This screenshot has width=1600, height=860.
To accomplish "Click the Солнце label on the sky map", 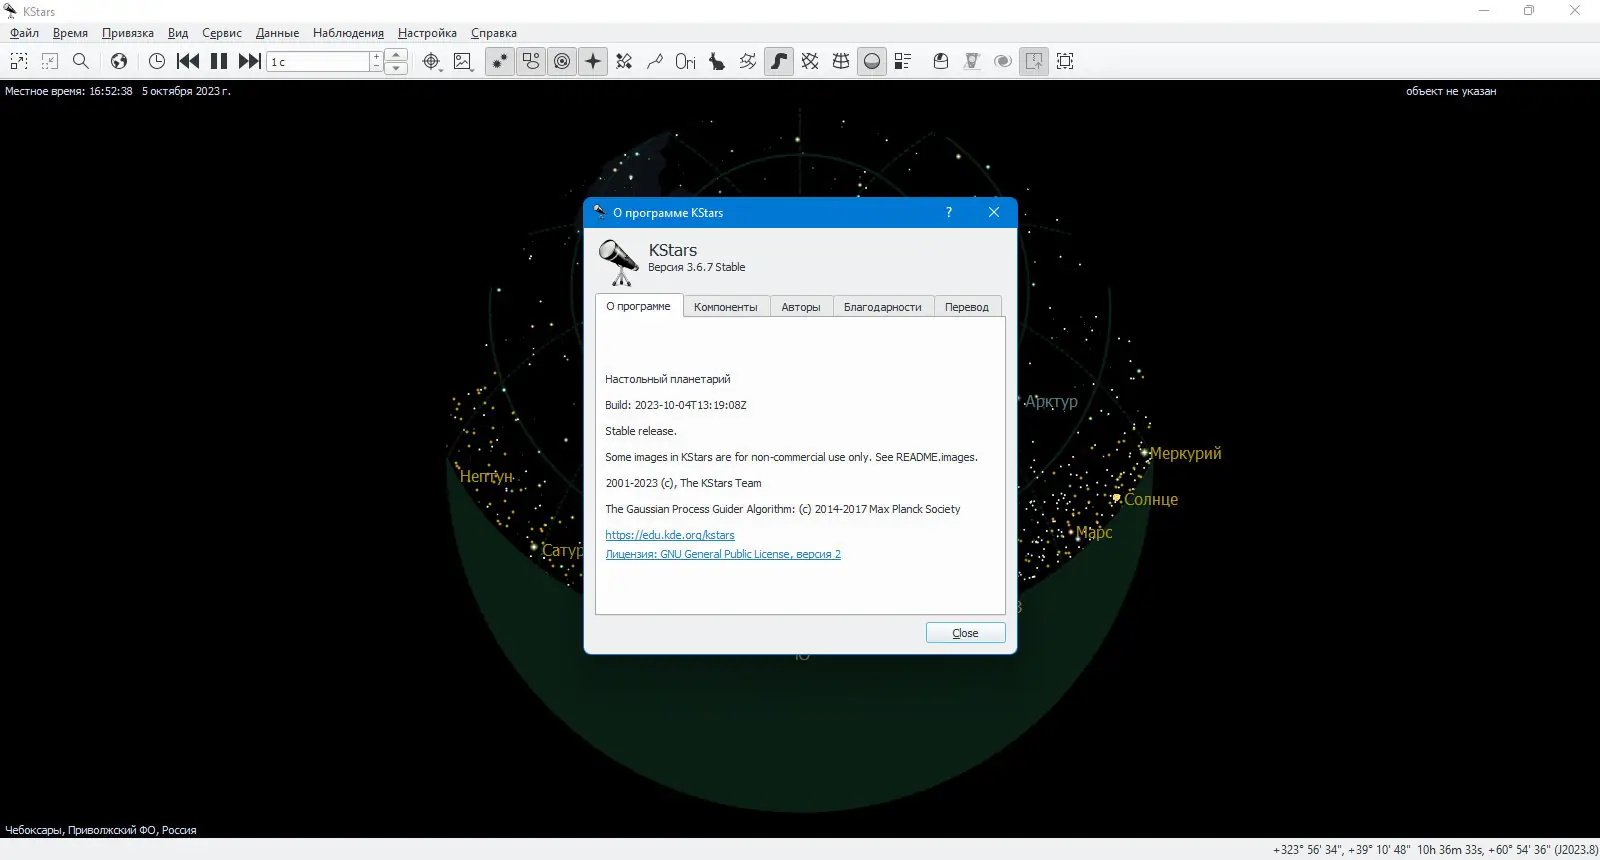I will [x=1151, y=500].
